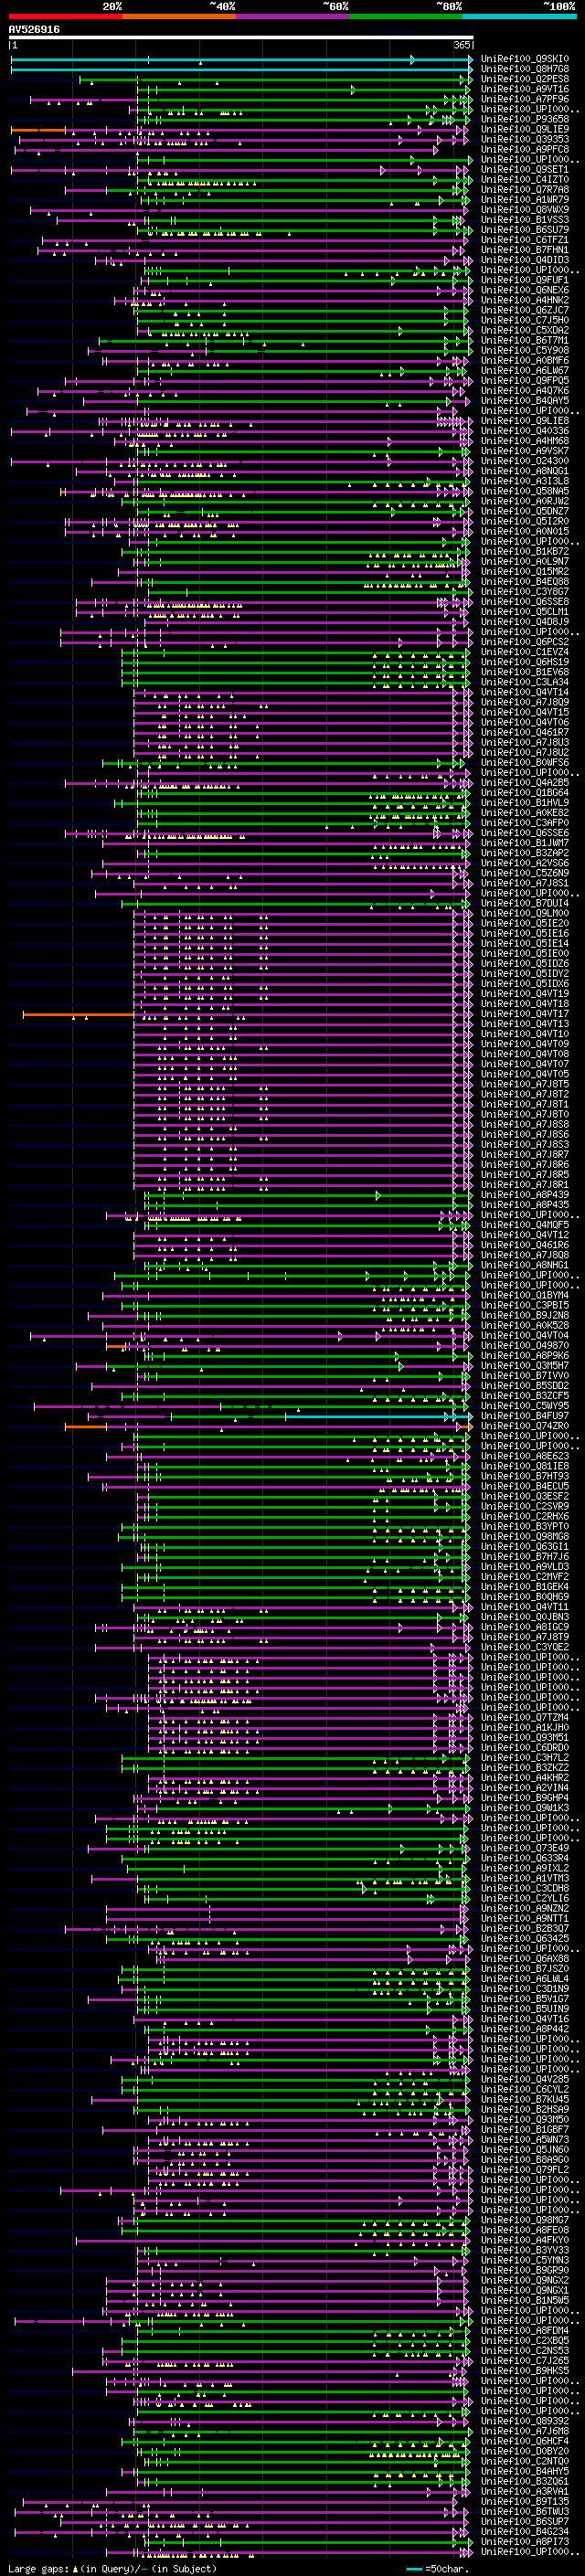Select label UniRef100_Q81IE8
The image size is (585, 2576).
[525, 1466]
